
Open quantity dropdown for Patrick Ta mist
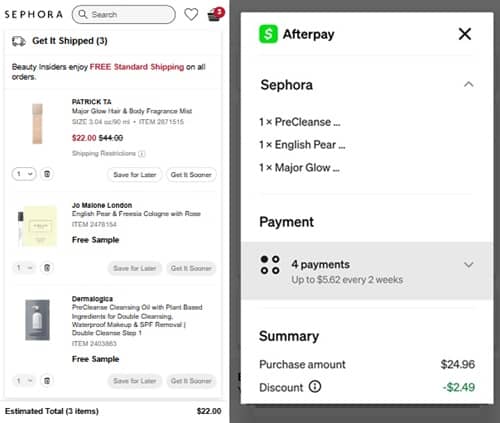point(24,174)
